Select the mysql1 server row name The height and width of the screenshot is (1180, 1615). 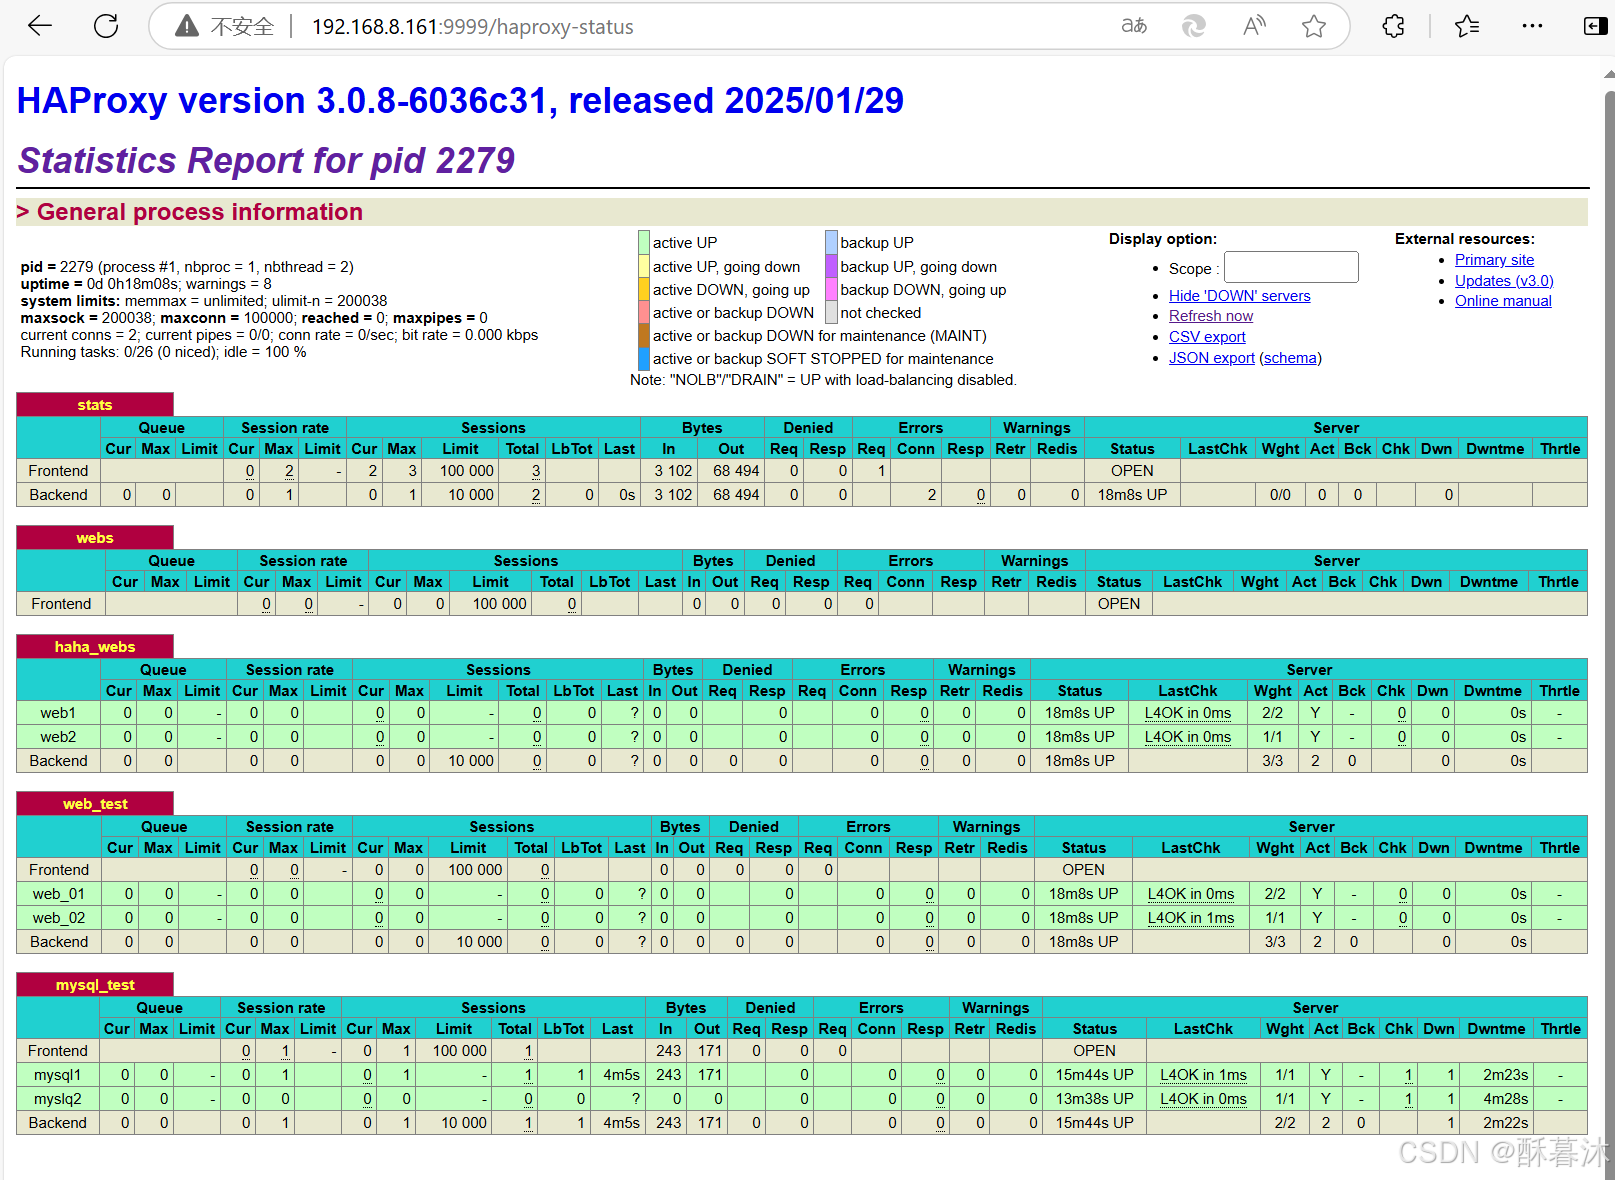58,1075
